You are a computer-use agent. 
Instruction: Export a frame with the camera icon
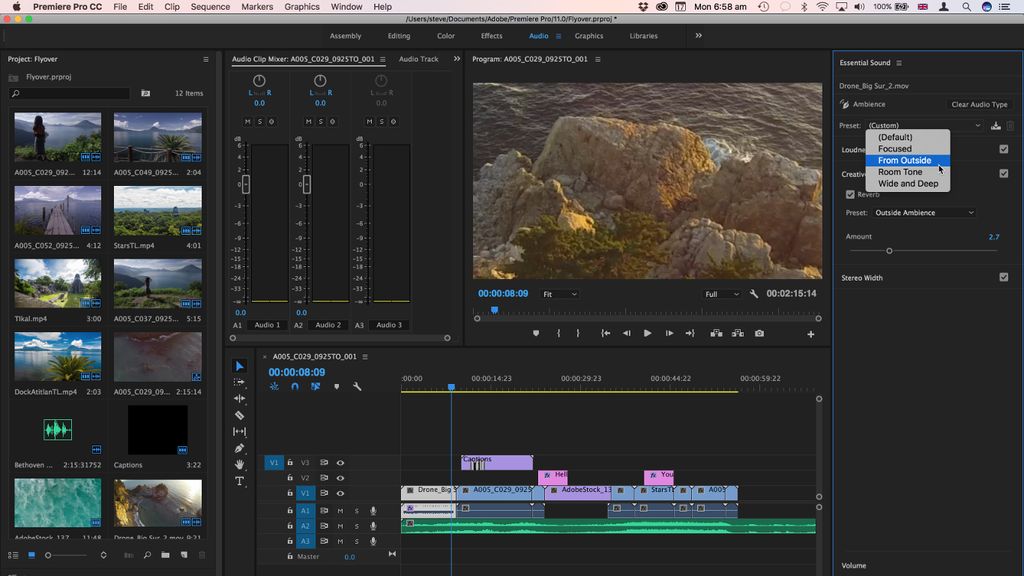point(759,333)
